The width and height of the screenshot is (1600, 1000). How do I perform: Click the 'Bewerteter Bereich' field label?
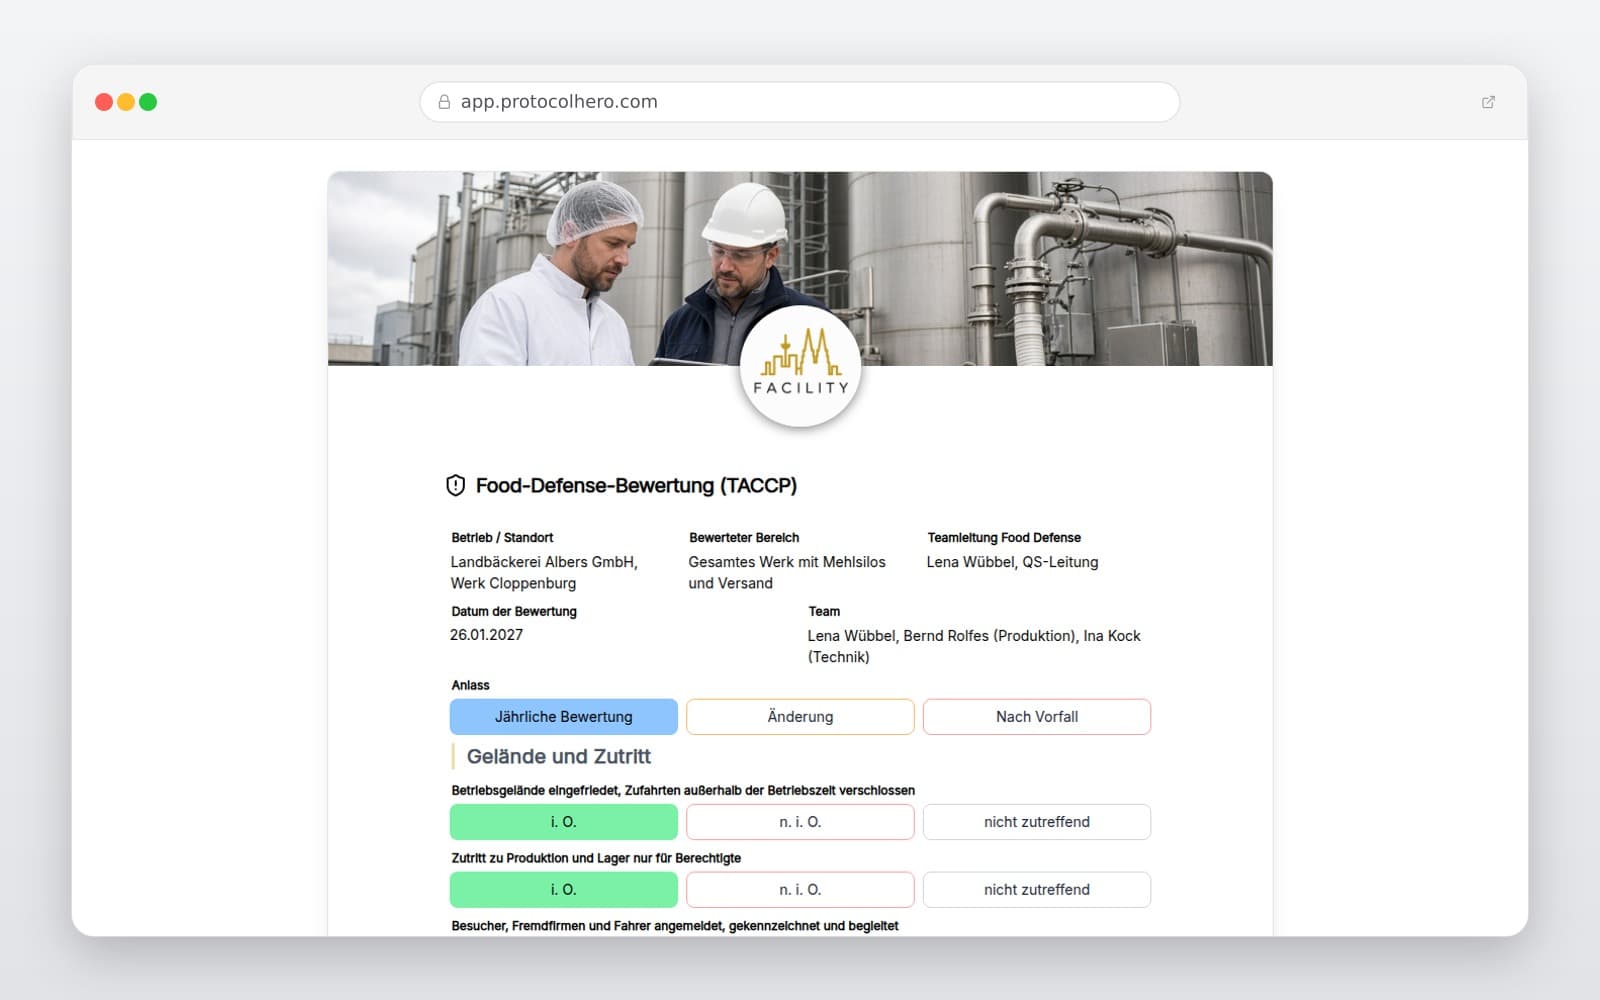click(744, 538)
